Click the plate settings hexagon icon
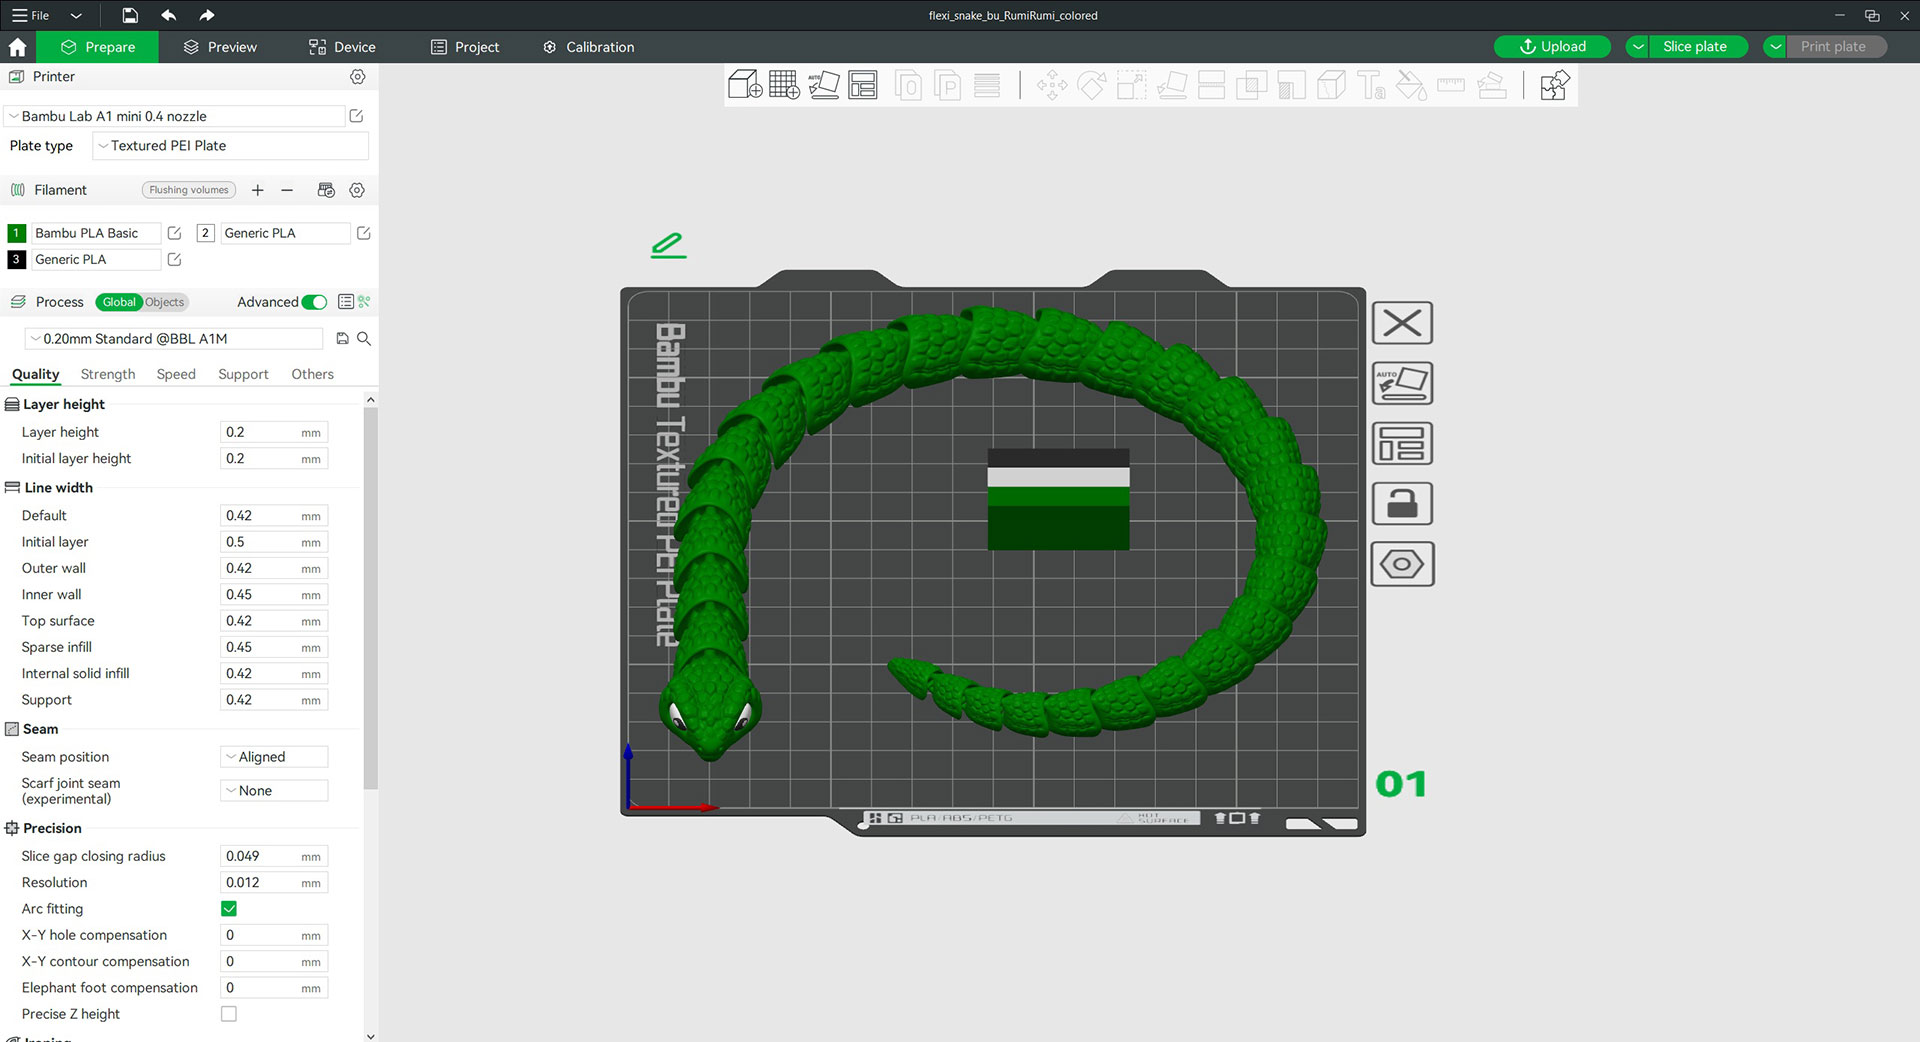Viewport: 1920px width, 1042px height. point(1402,564)
